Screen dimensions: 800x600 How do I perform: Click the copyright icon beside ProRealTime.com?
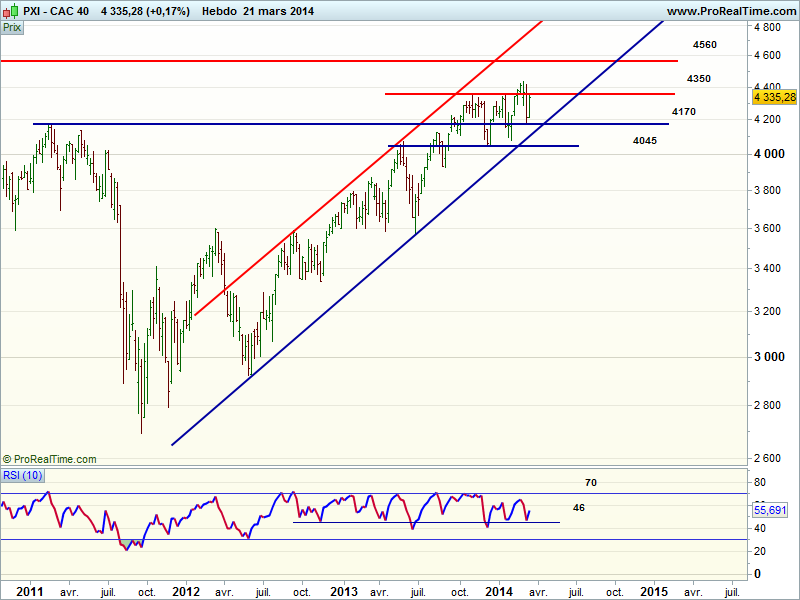point(7,459)
